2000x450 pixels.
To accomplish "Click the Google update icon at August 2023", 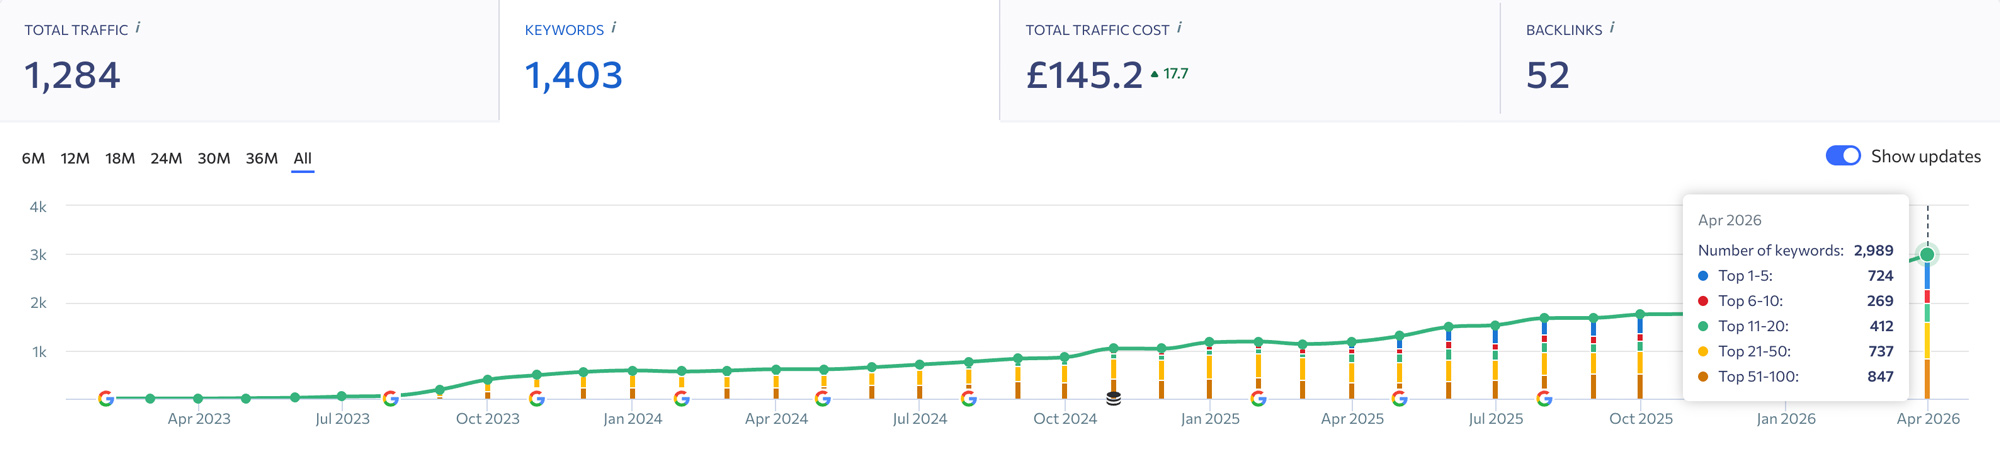I will [x=391, y=398].
